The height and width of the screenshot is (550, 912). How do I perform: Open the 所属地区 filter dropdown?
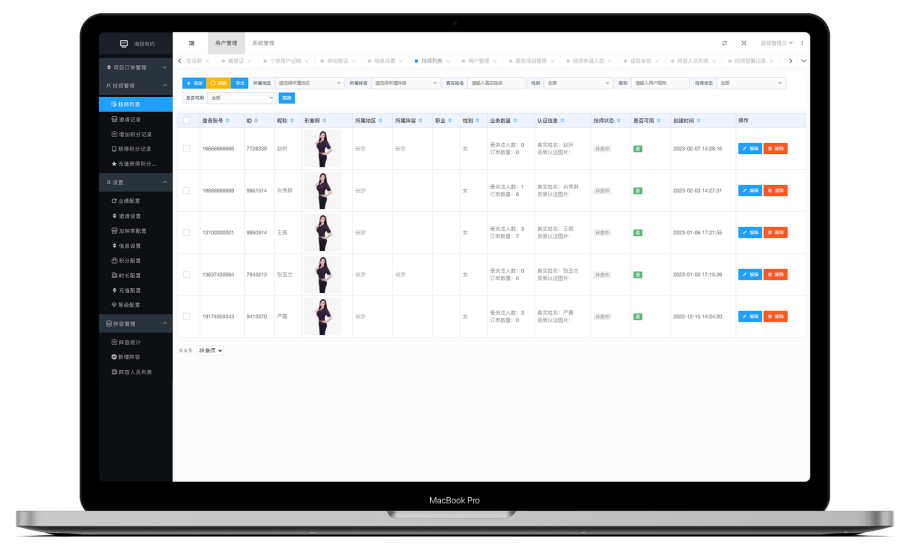308,83
